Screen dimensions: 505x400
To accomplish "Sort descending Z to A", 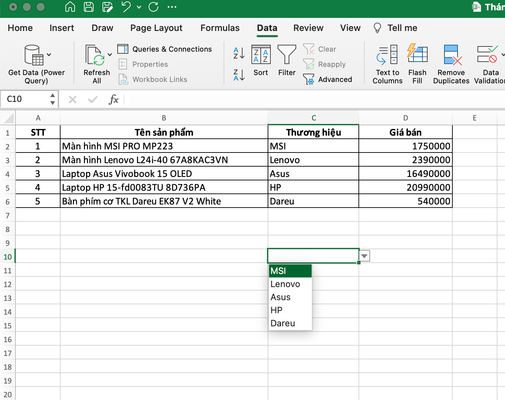I will pyautogui.click(x=239, y=75).
